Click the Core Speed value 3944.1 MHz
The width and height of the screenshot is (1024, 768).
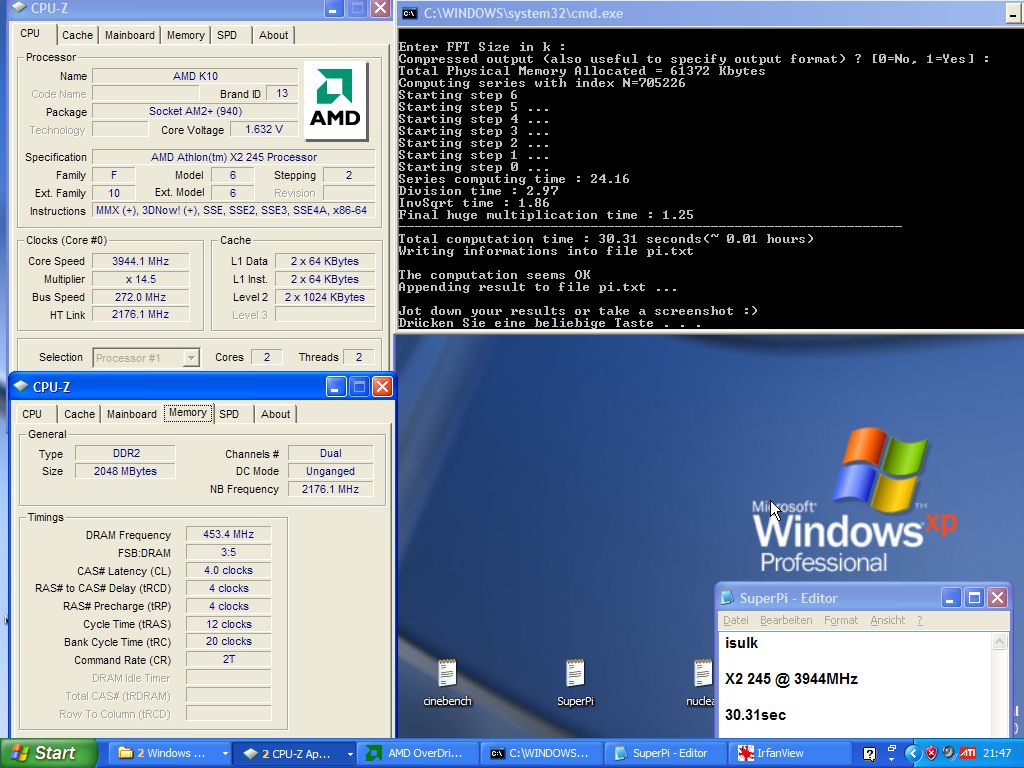(x=140, y=261)
